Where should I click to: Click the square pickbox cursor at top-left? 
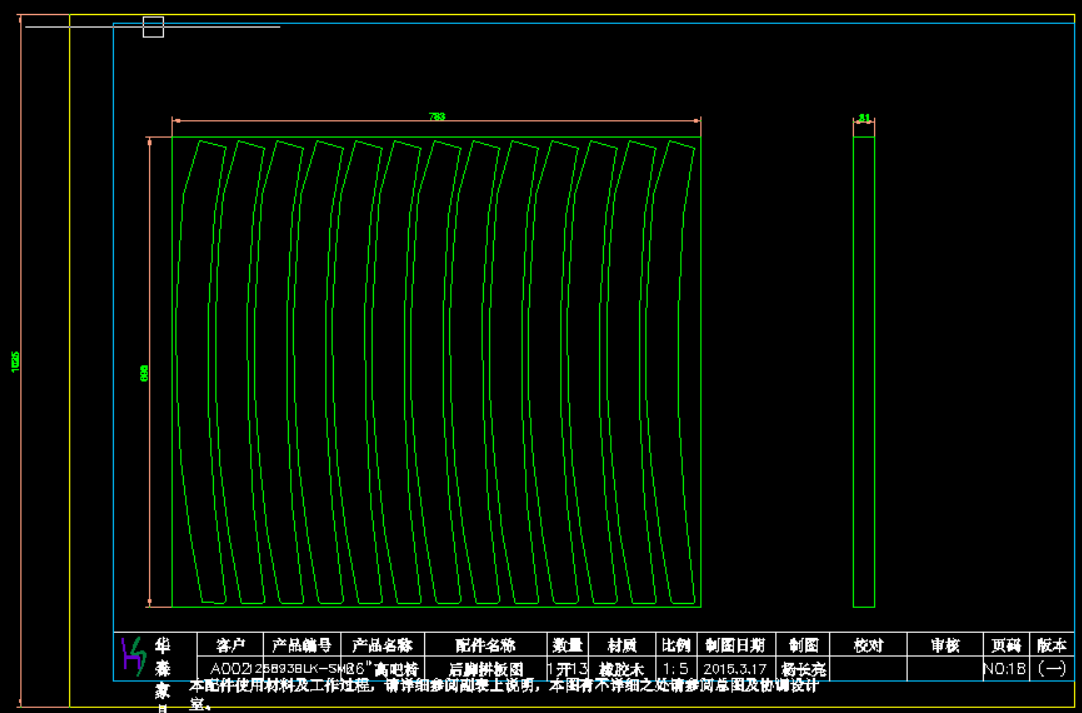[153, 27]
